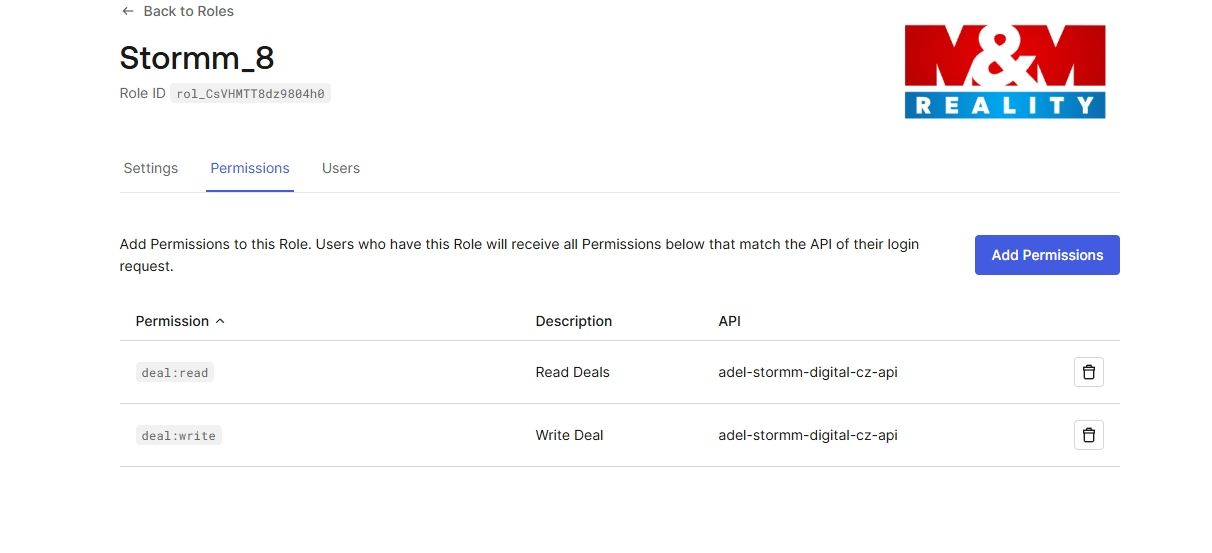Viewport: 1212px width, 553px height.
Task: Click the API column header
Action: click(x=729, y=321)
